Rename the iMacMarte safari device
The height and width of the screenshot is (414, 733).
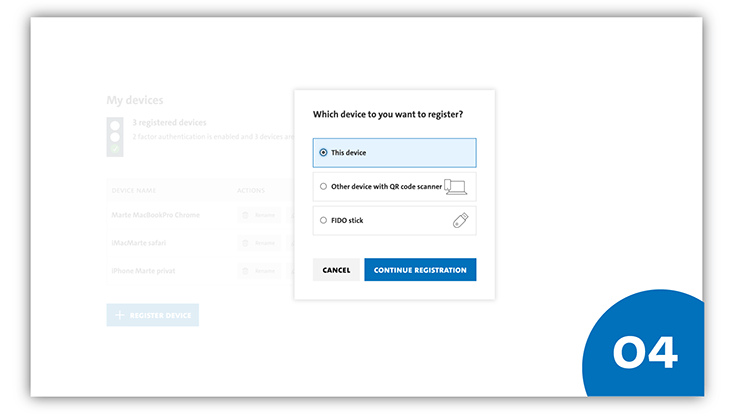click(x=264, y=243)
